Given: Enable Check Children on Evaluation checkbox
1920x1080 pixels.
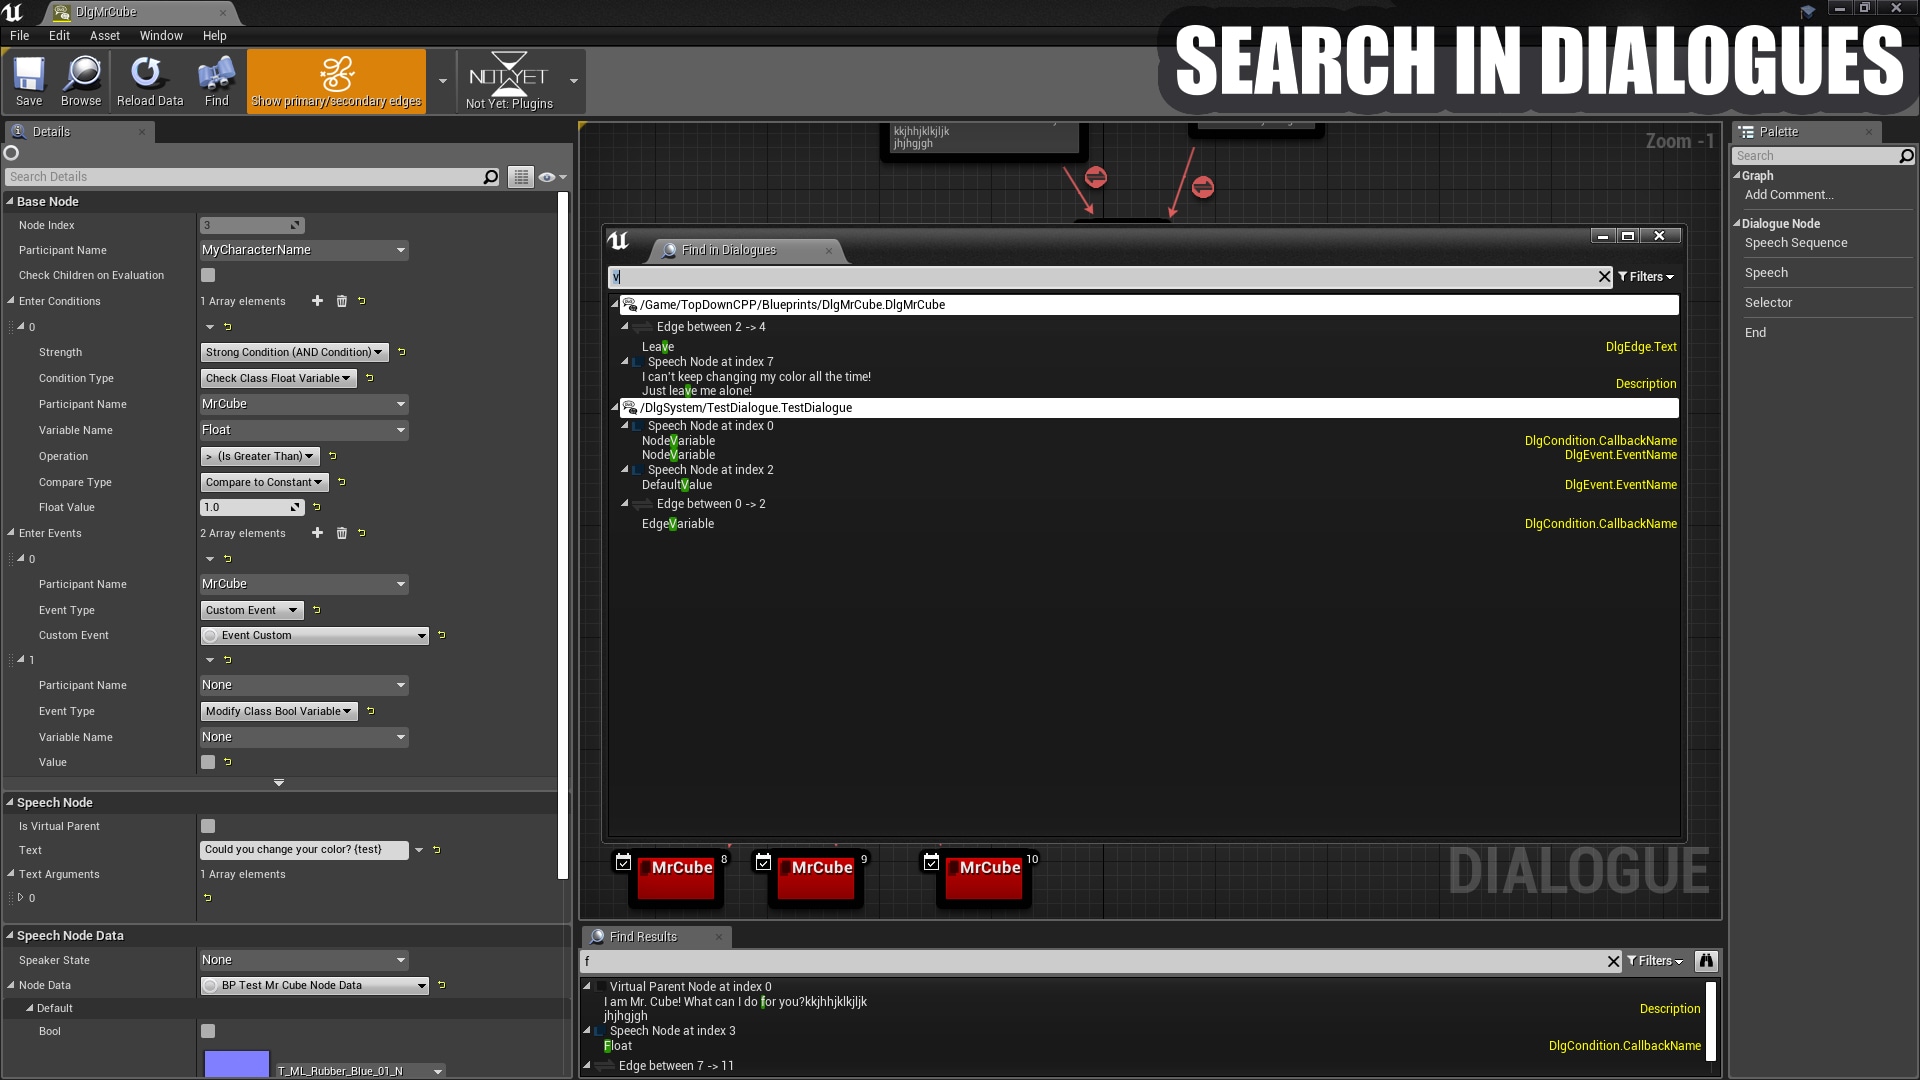Looking at the screenshot, I should coord(207,276).
